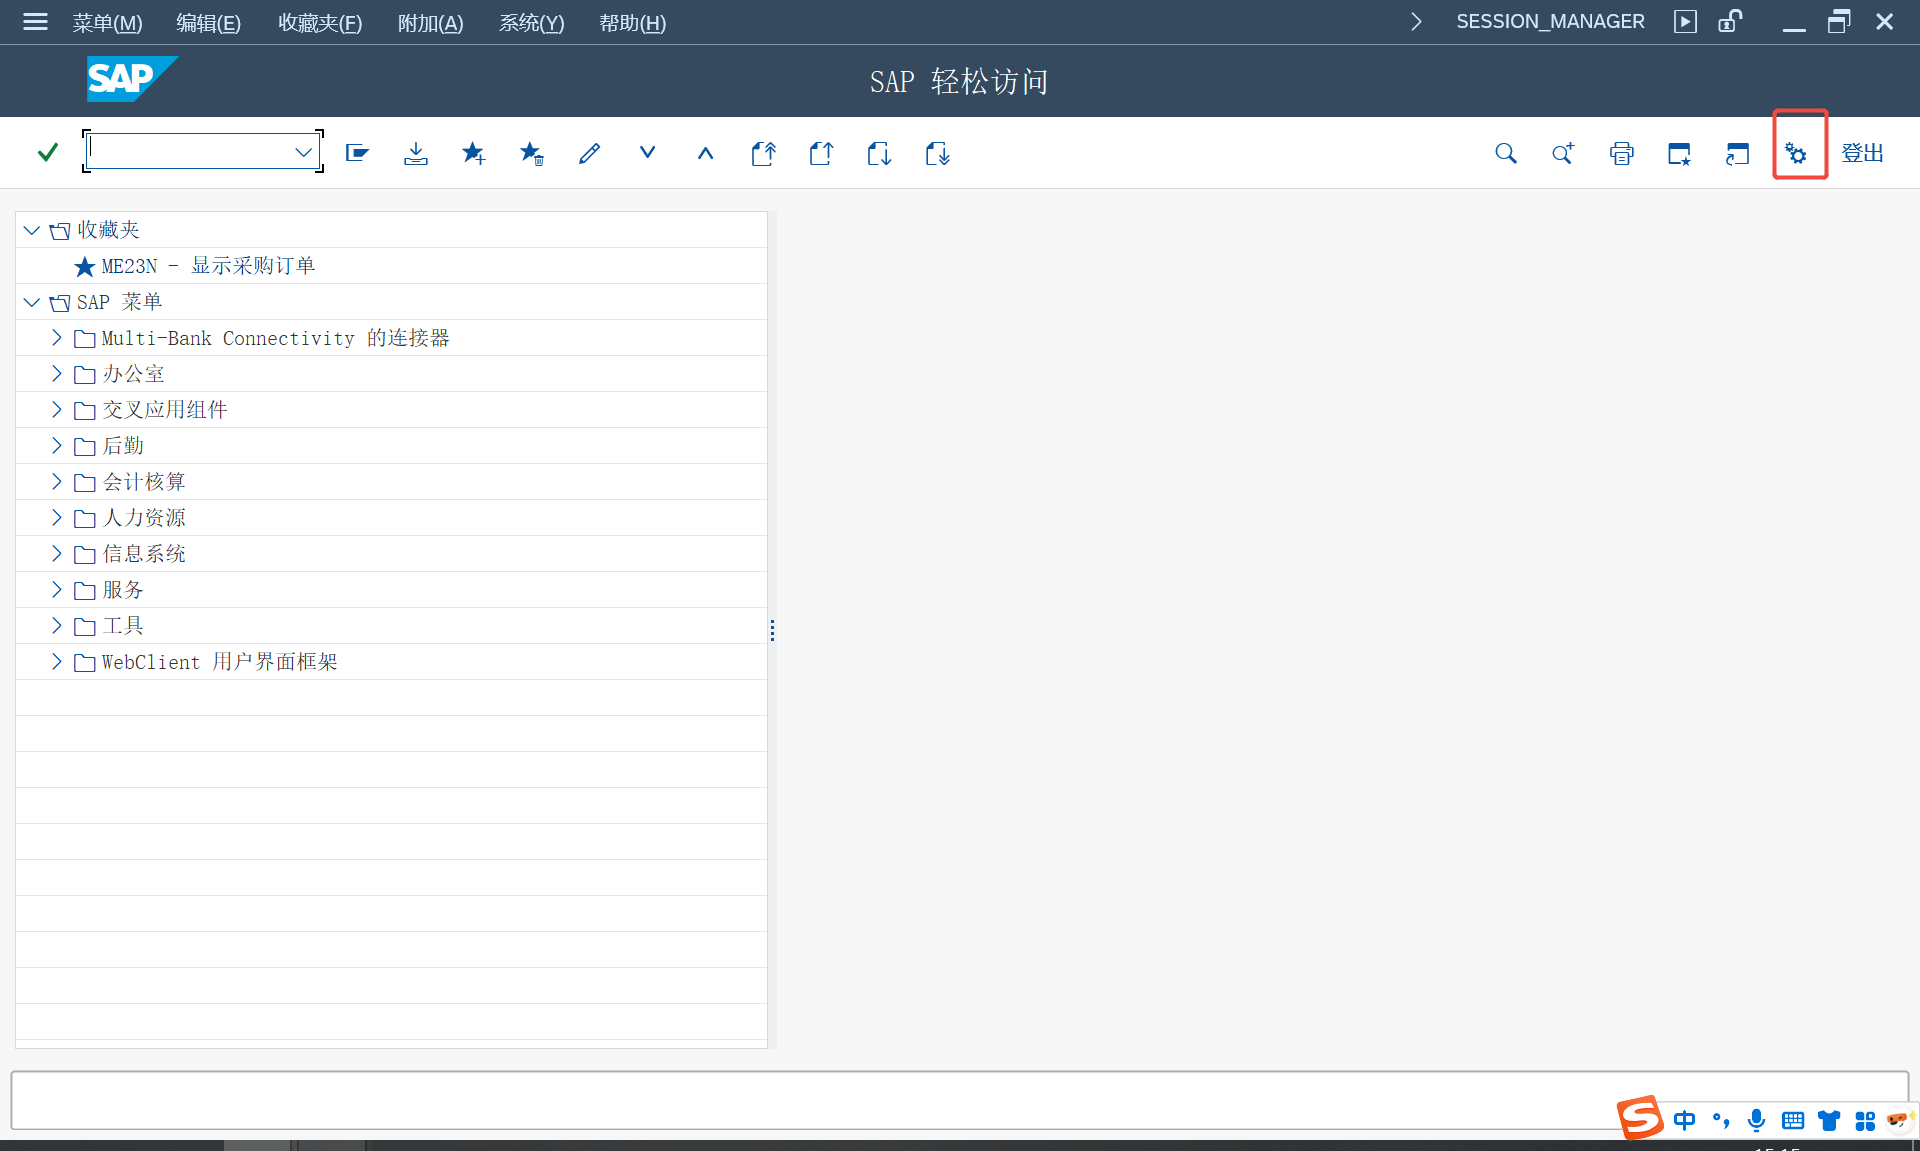The image size is (1920, 1151).
Task: Expand the WebClient 用户界面框架 folder
Action: (x=57, y=662)
